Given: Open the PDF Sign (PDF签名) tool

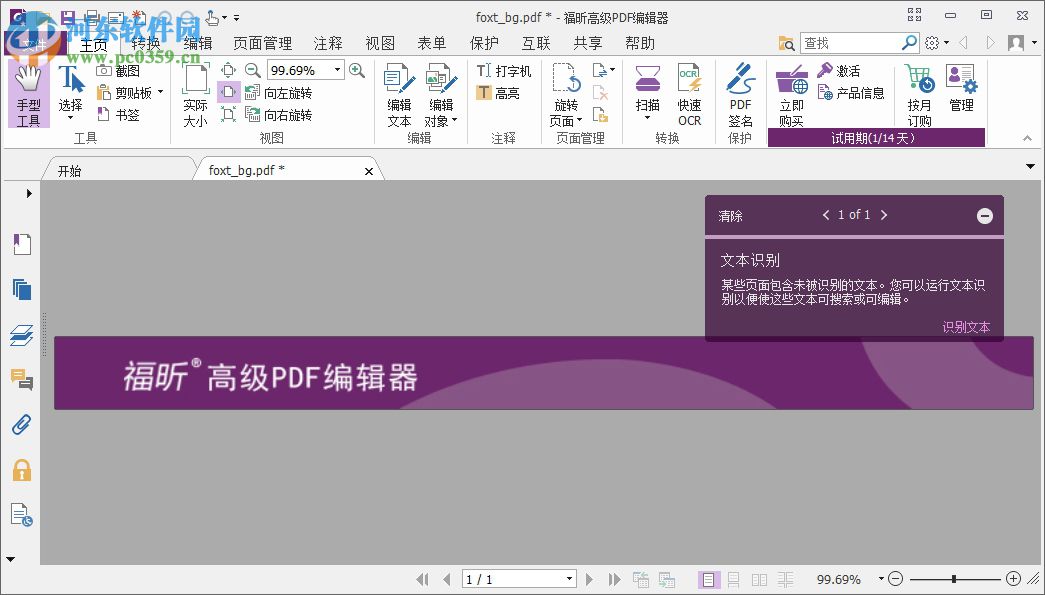Looking at the screenshot, I should tap(740, 95).
